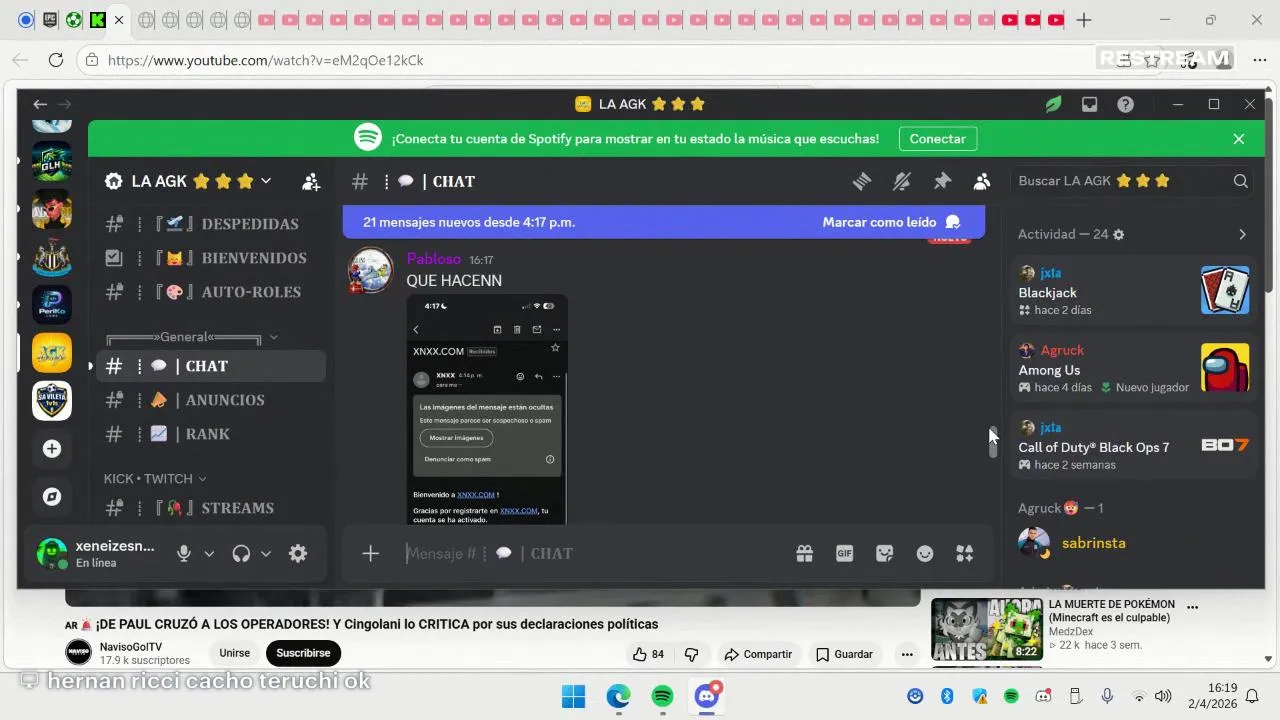Viewport: 1280px width, 720px height.
Task: Expand the Activity panel arrow
Action: (1242, 234)
